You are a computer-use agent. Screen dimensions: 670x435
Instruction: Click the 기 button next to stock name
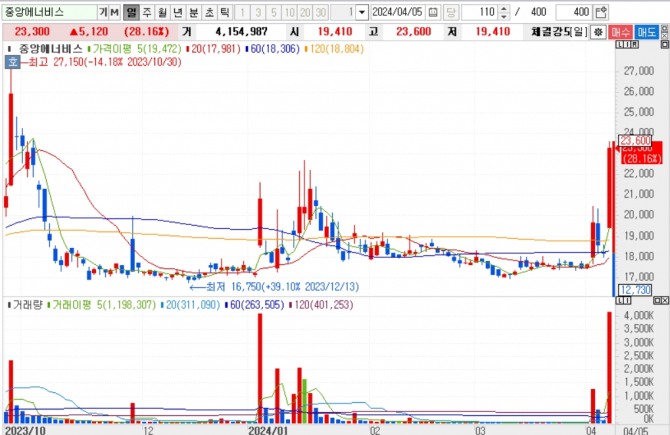[103, 12]
